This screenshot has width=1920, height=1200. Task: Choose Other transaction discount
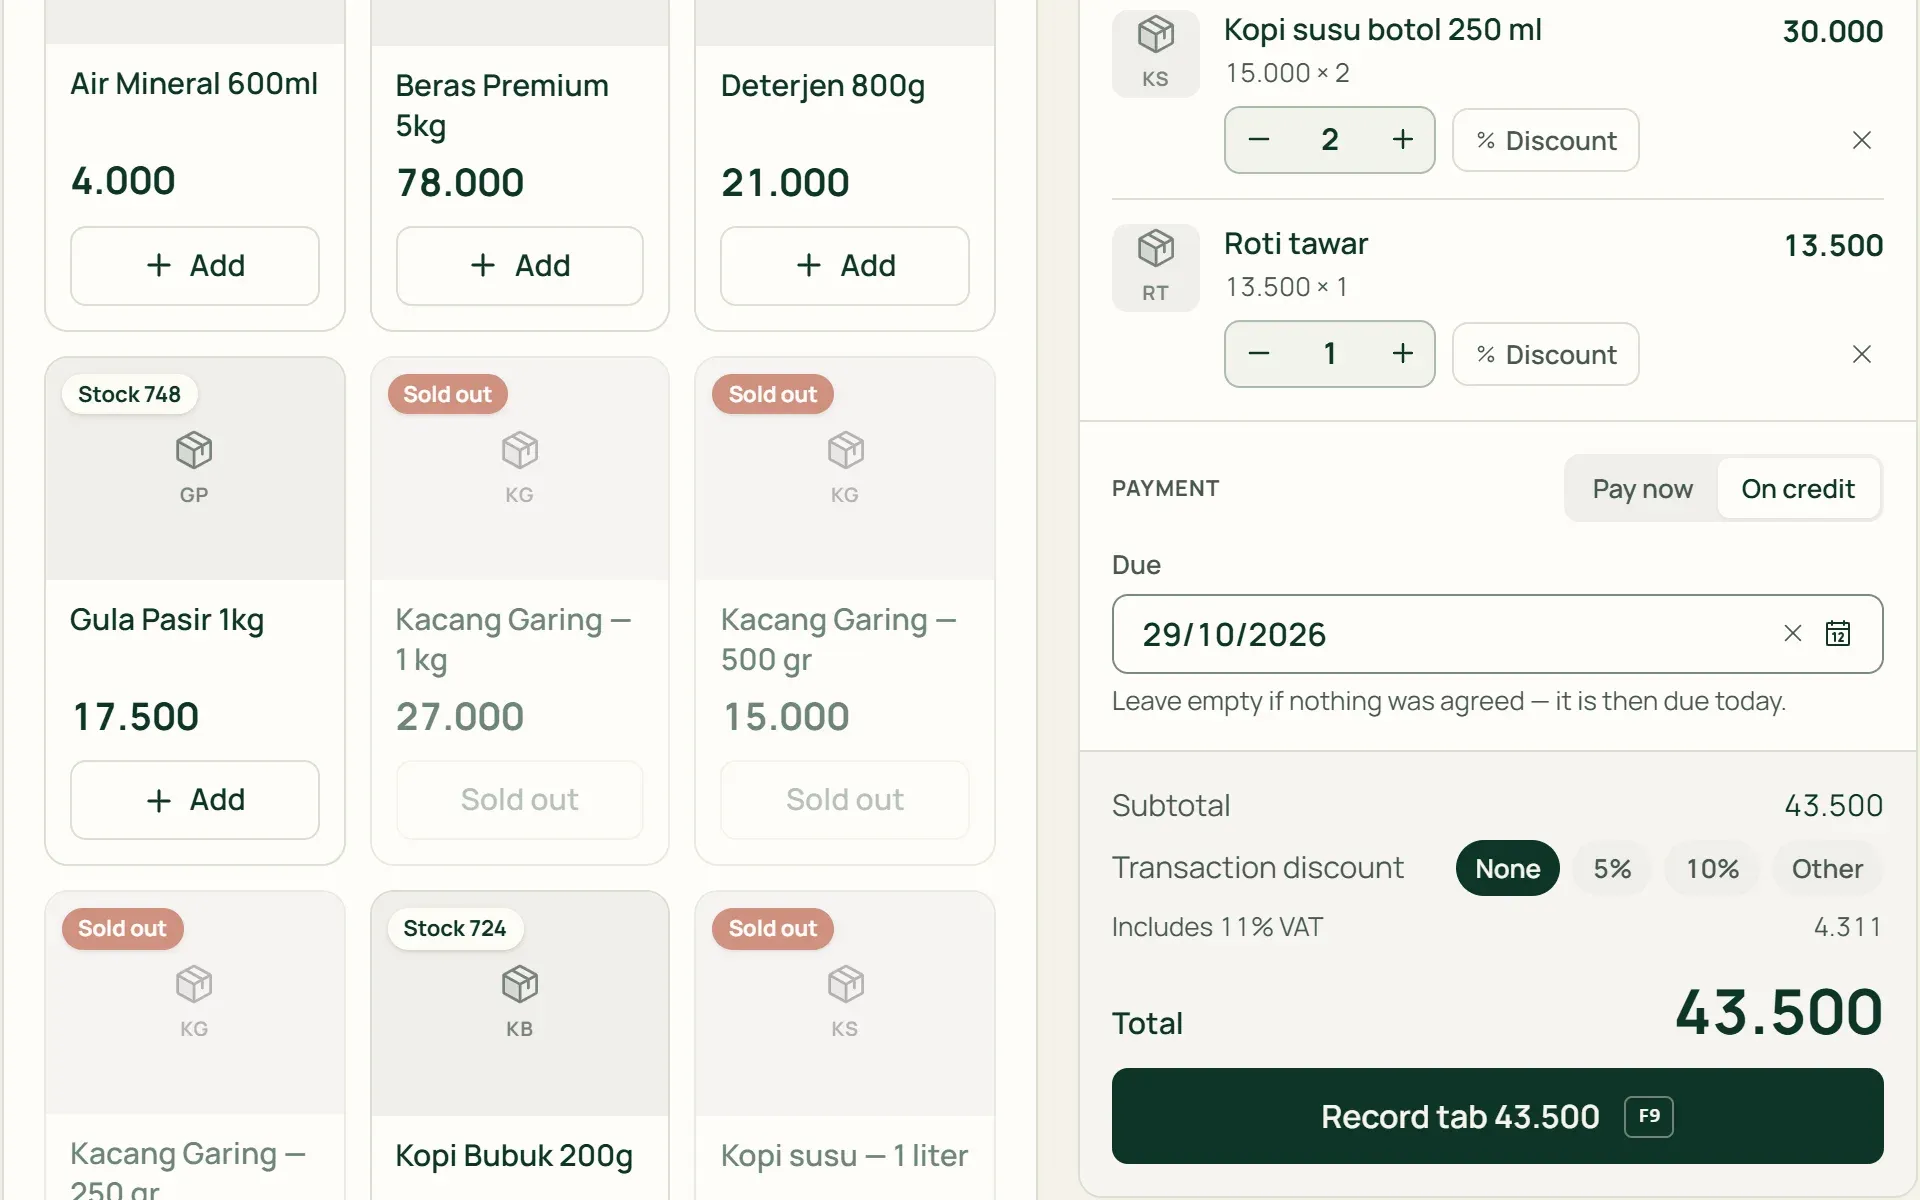coord(1827,868)
